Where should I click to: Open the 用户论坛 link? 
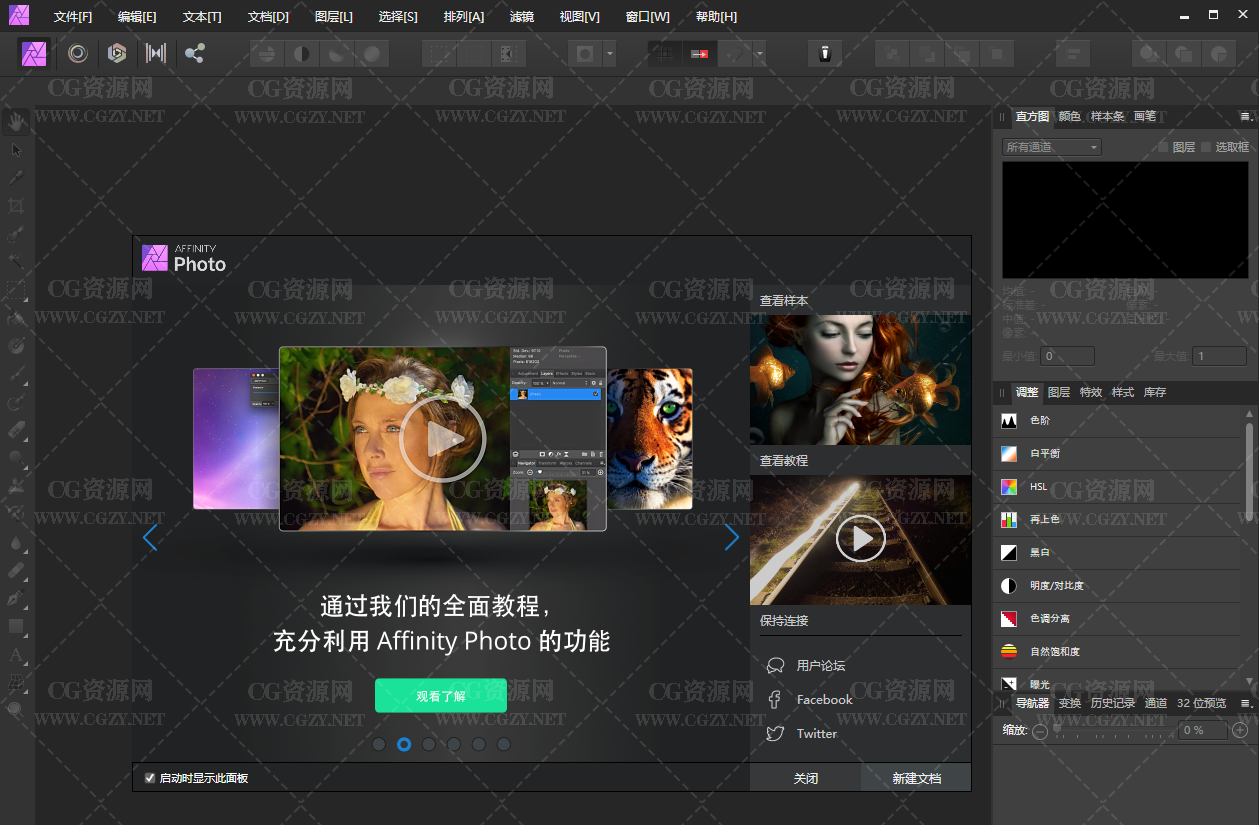pyautogui.click(x=820, y=666)
